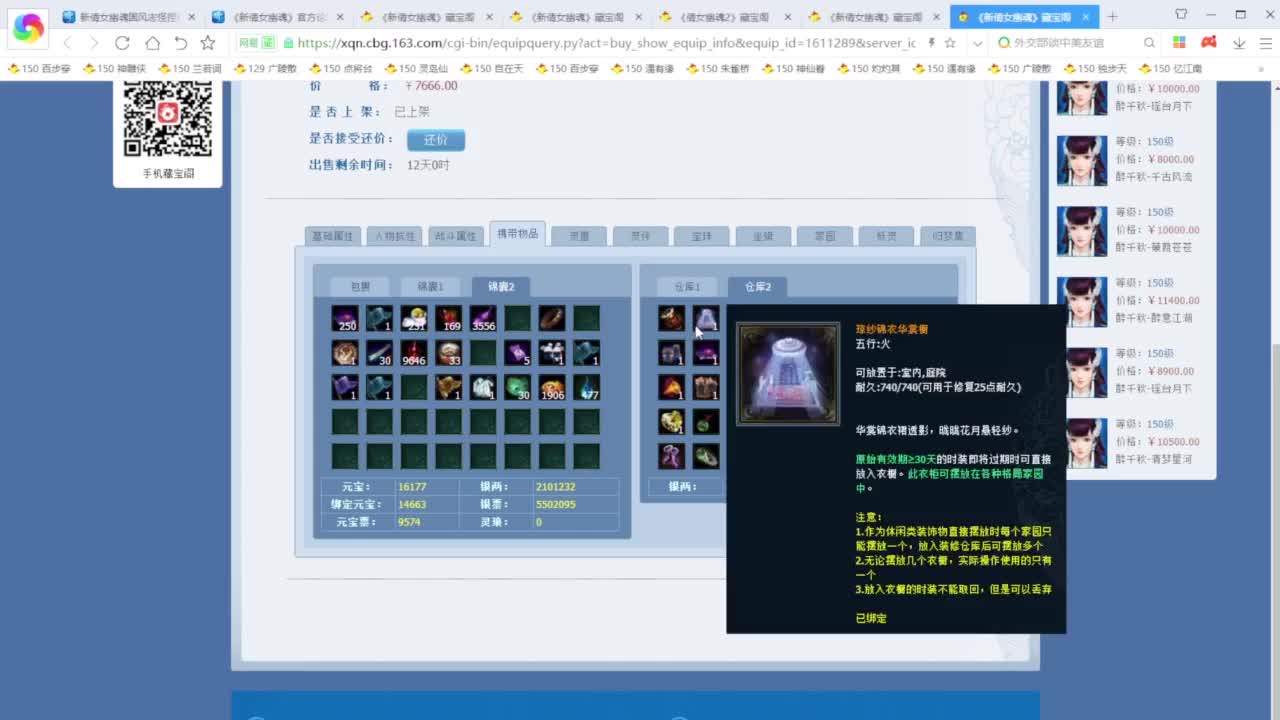Screen dimensions: 1280x720
Task: Open the 150 忆江南 bookmark
Action: (x=1170, y=68)
